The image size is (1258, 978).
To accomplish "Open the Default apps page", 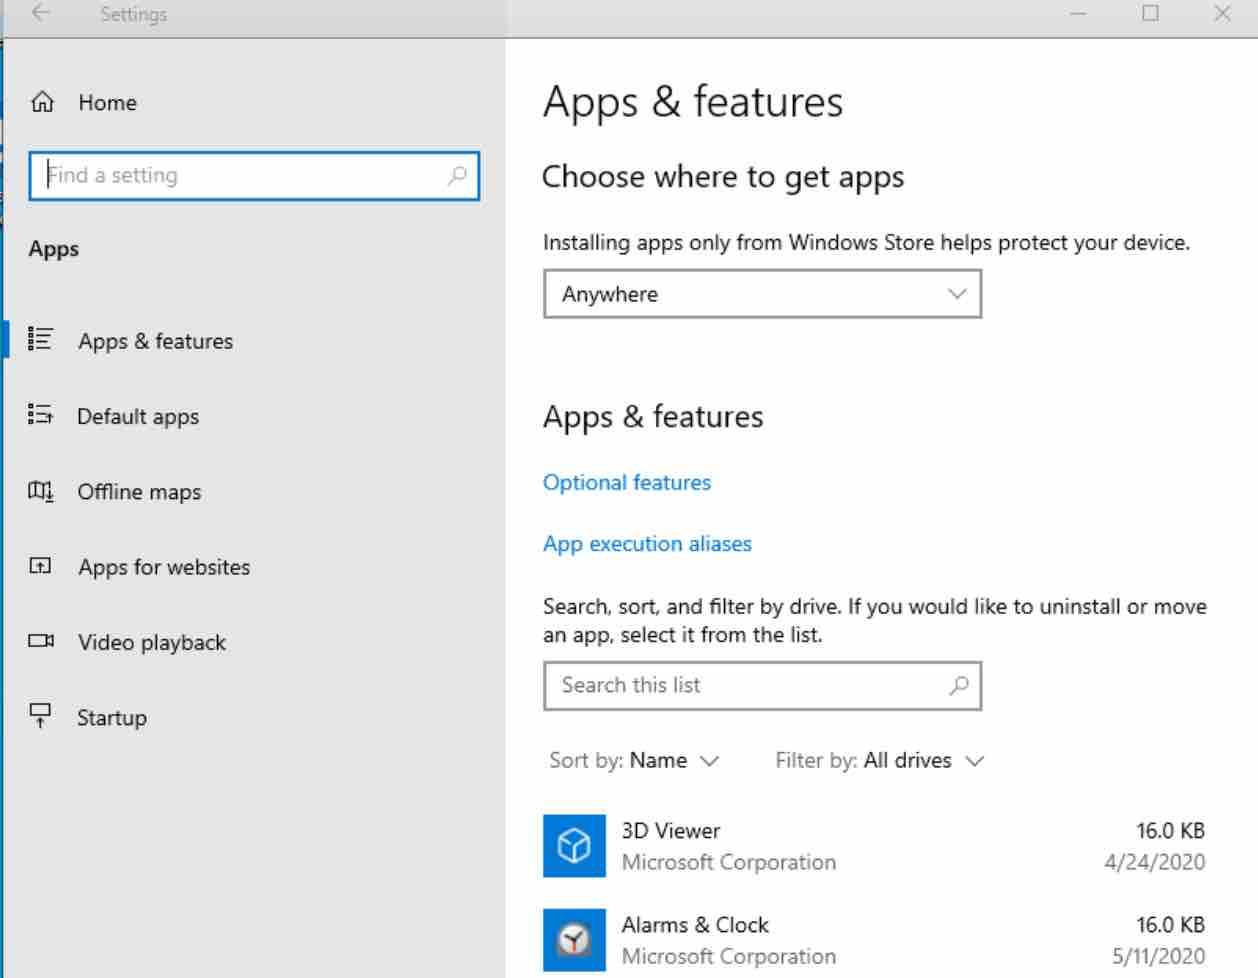I will point(138,416).
